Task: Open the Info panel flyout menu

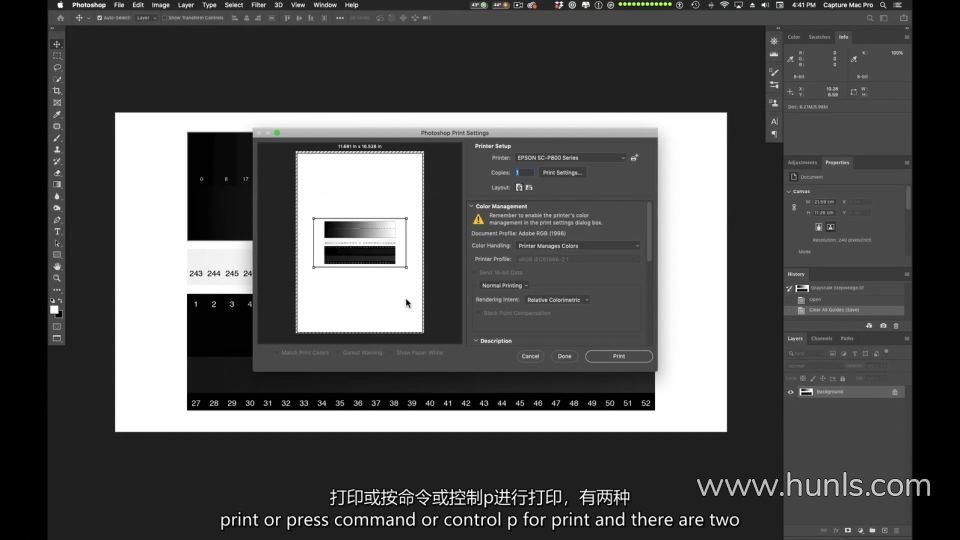Action: [907, 37]
